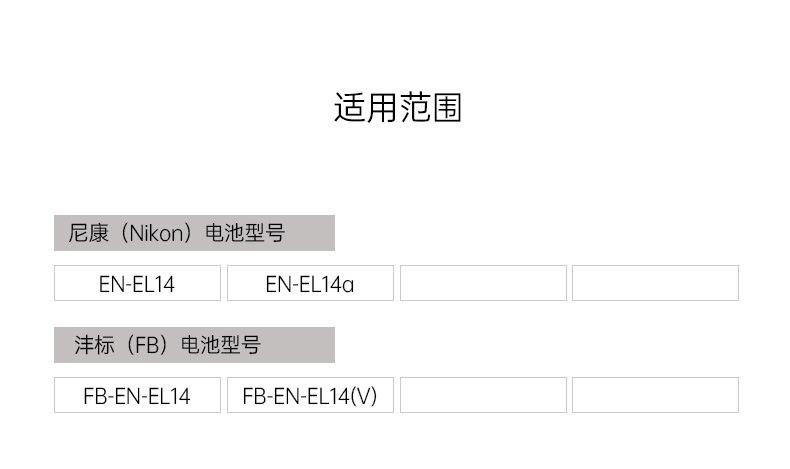The width and height of the screenshot is (790, 469).
Task: Click the trailing "a" in EN-EL14a
Action: 348,285
